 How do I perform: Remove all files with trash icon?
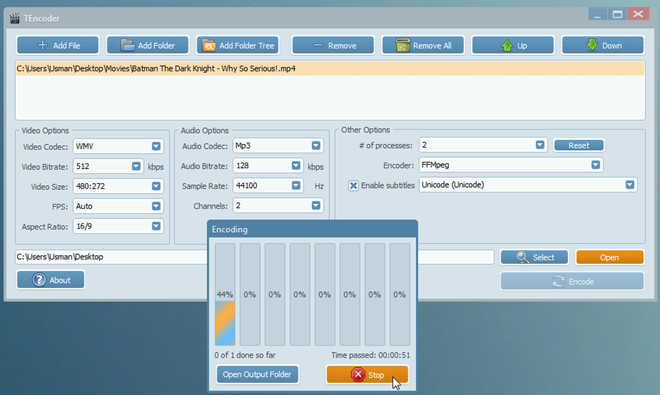tap(402, 45)
